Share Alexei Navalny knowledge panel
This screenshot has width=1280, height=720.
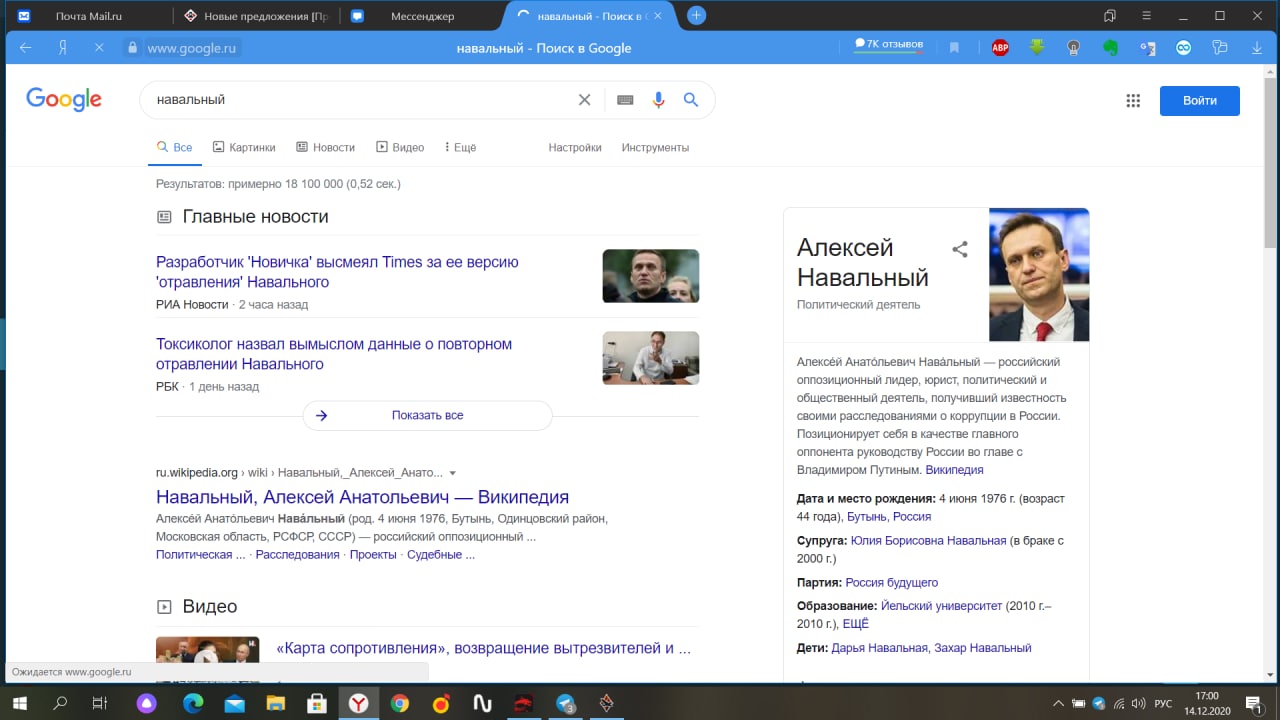[x=960, y=249]
